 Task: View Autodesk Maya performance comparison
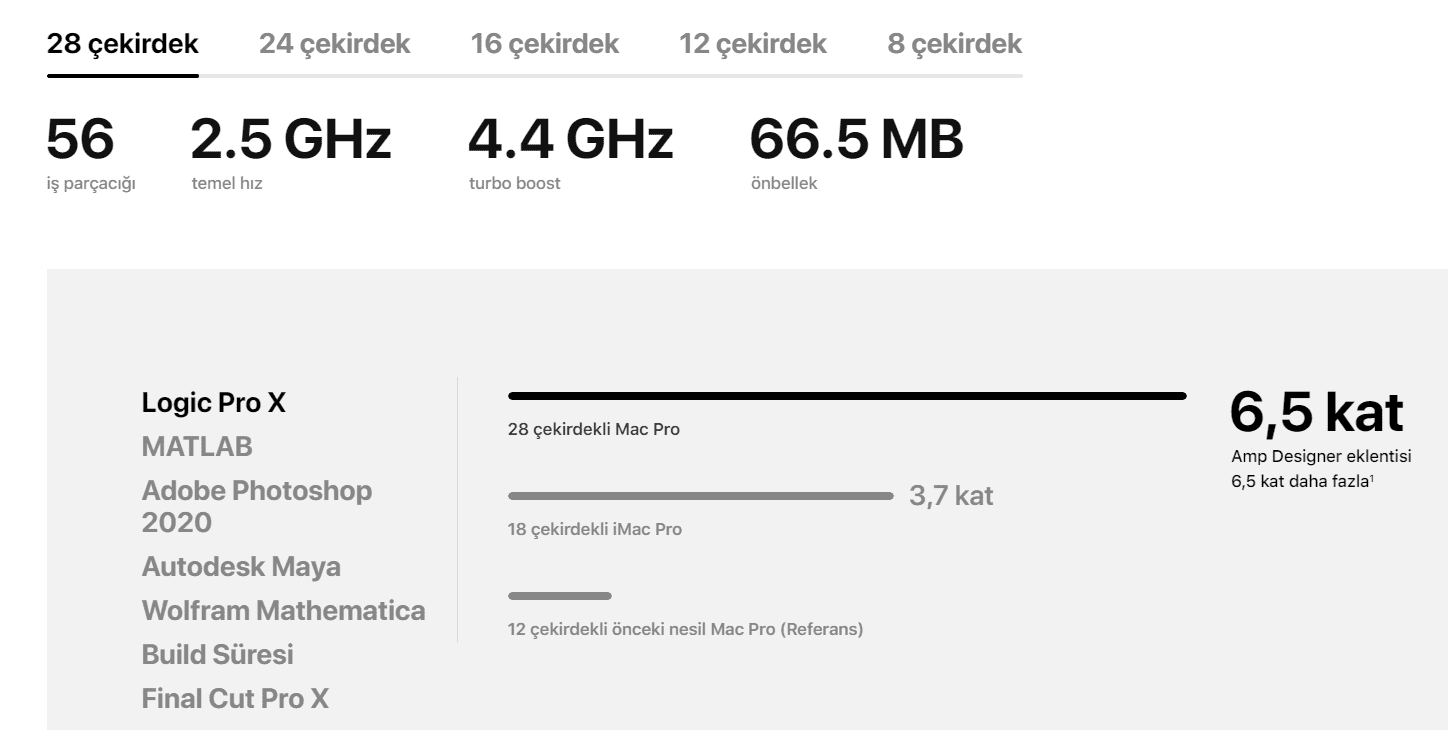coord(241,567)
